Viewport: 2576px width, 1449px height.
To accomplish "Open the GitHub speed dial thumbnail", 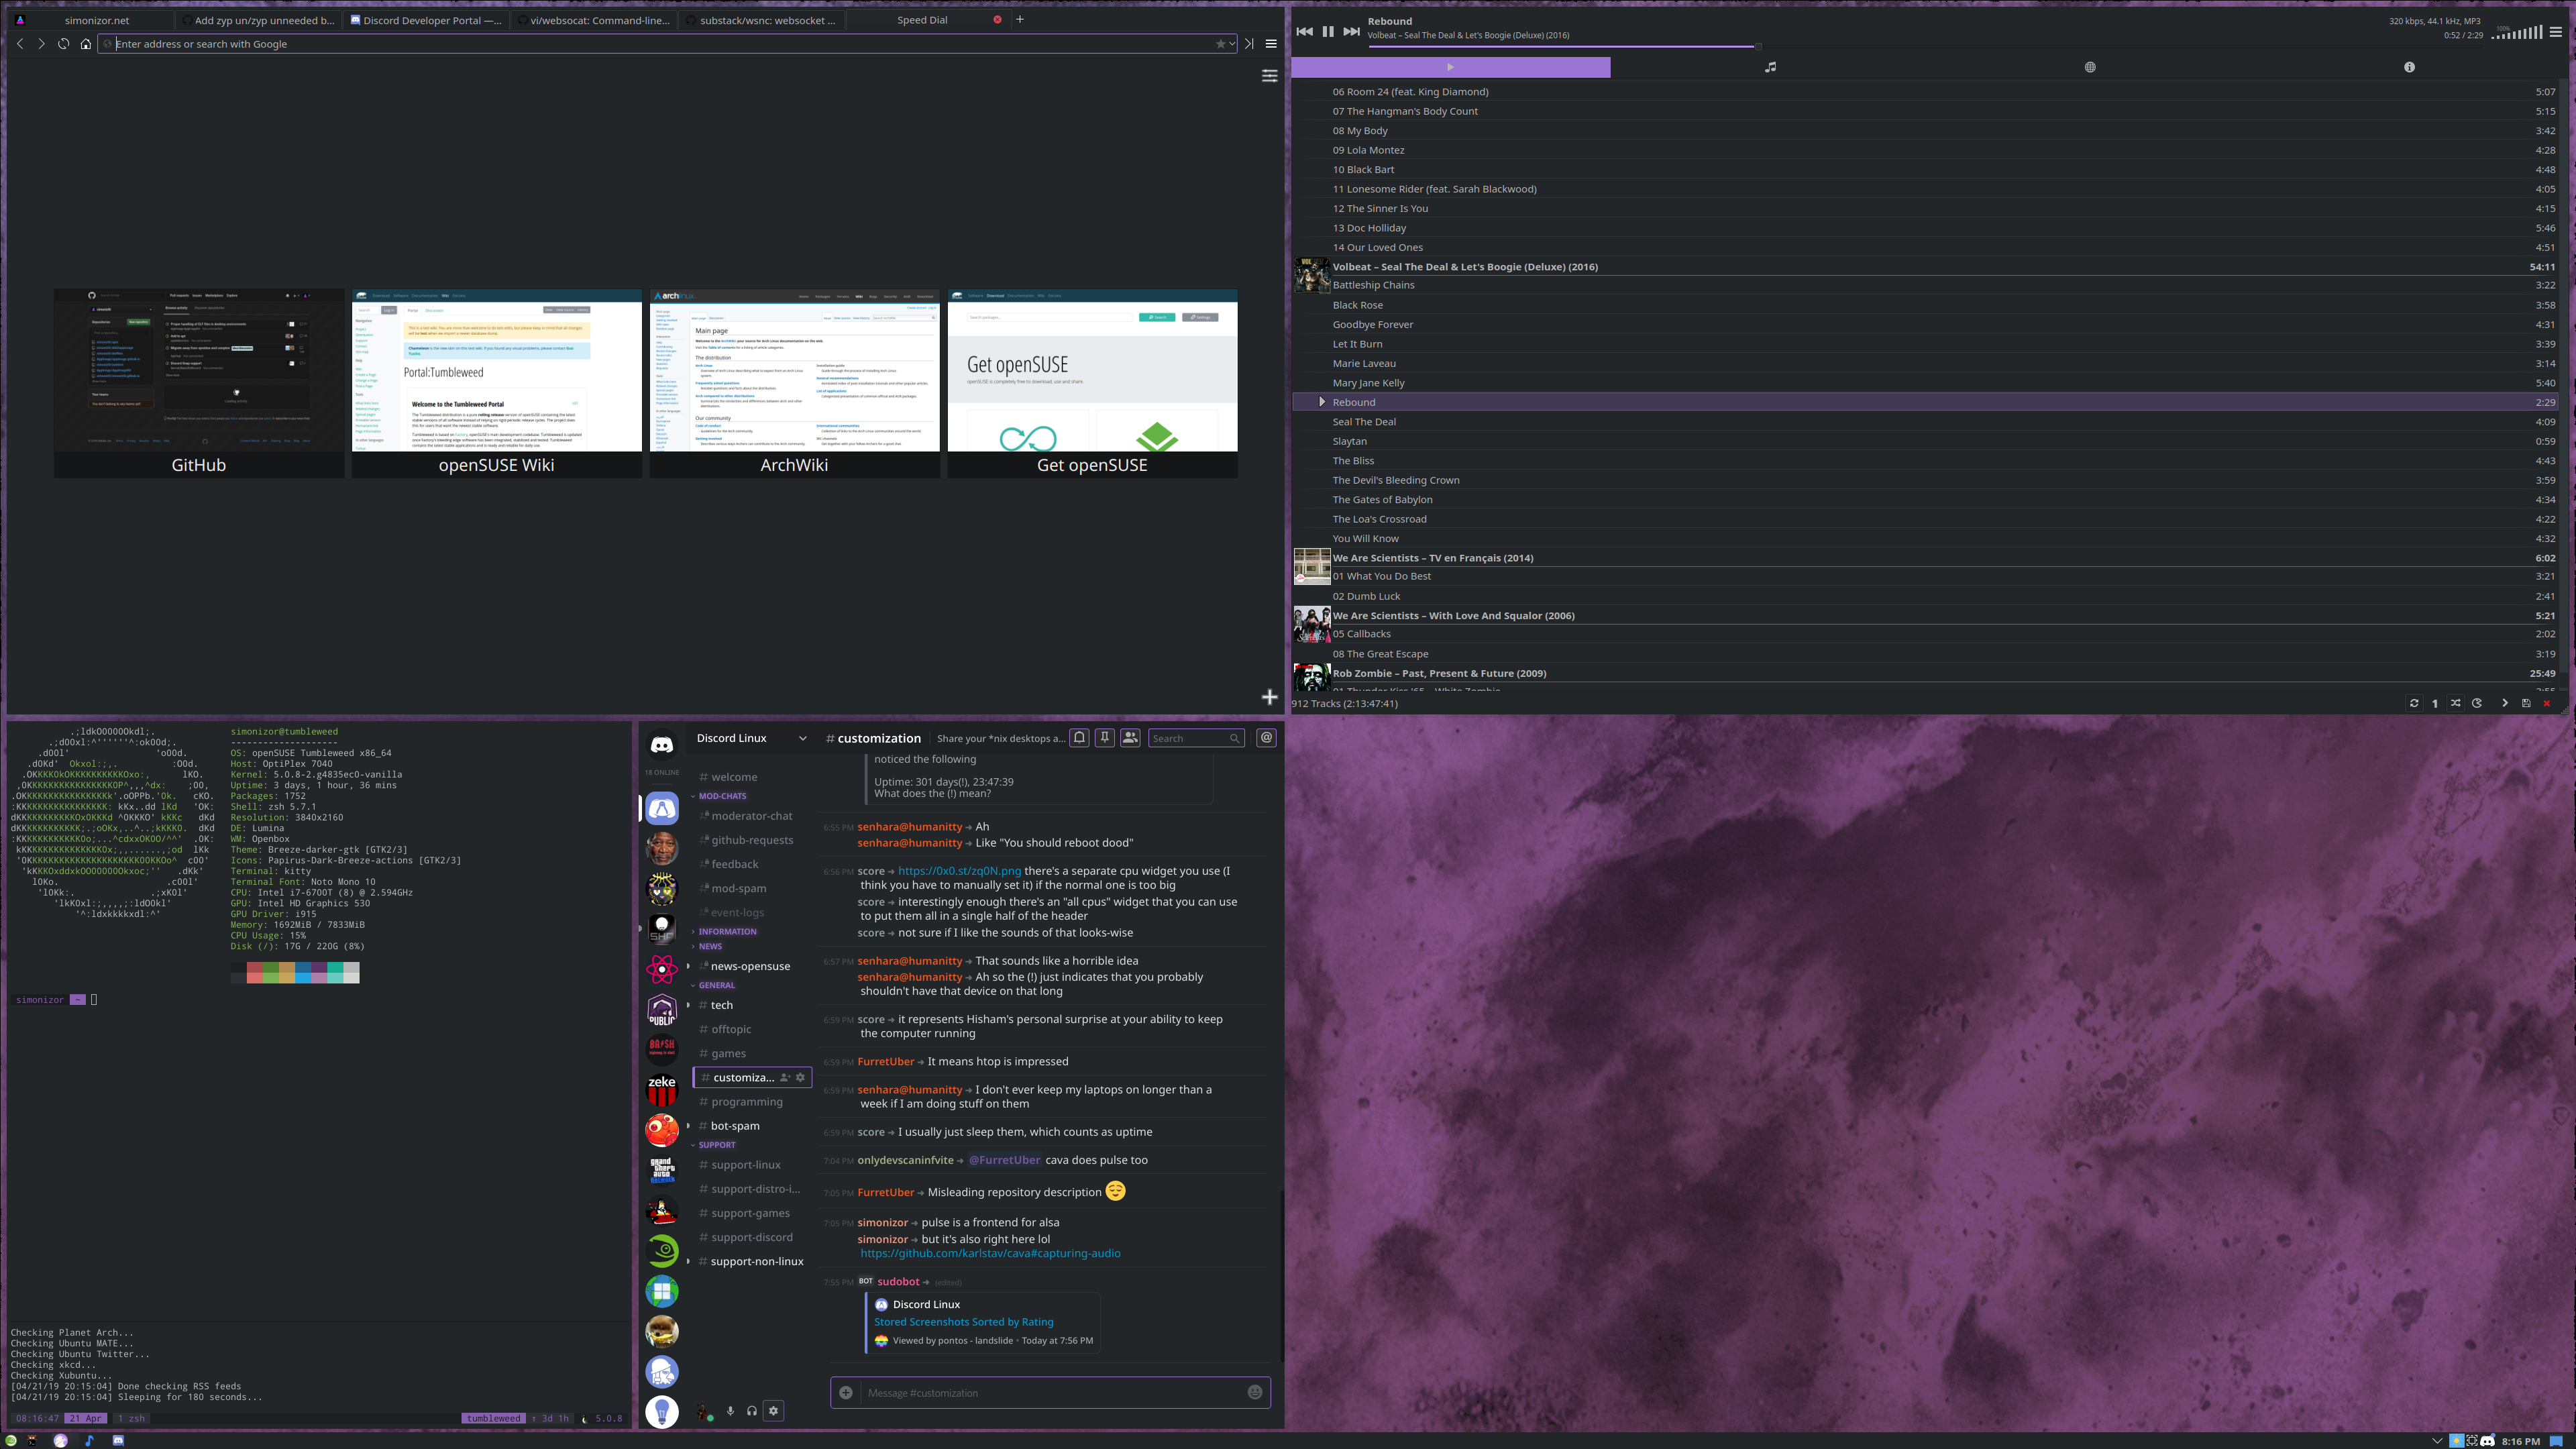I will [x=198, y=383].
